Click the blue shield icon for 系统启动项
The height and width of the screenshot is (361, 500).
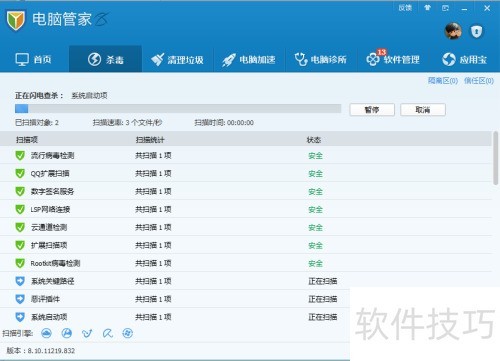(20, 317)
